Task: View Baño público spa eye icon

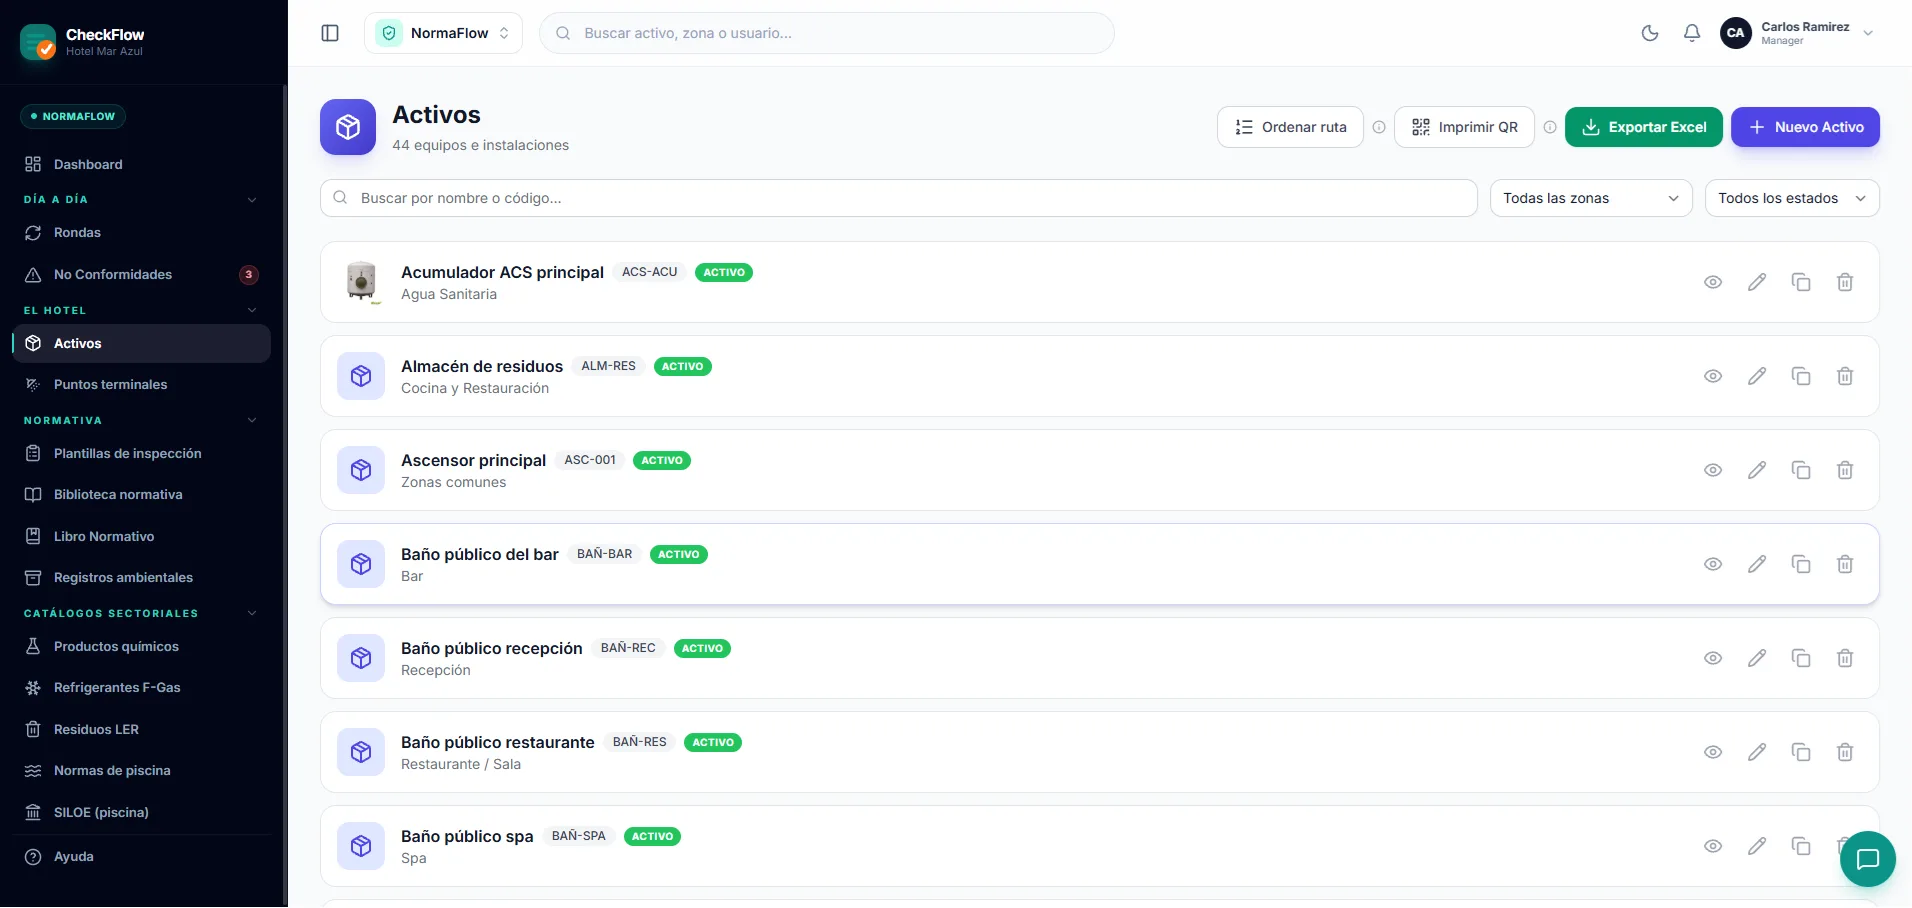Action: tap(1713, 846)
